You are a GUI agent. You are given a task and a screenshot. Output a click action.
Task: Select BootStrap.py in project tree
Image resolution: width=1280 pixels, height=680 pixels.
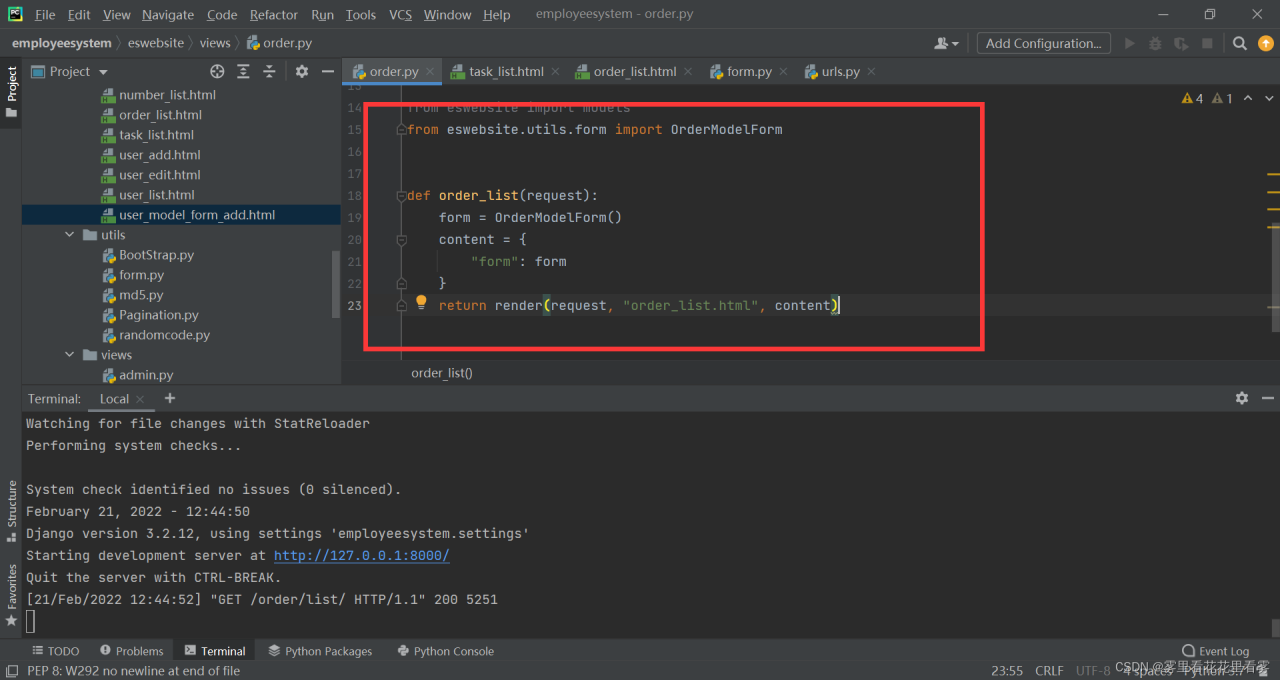coord(149,255)
